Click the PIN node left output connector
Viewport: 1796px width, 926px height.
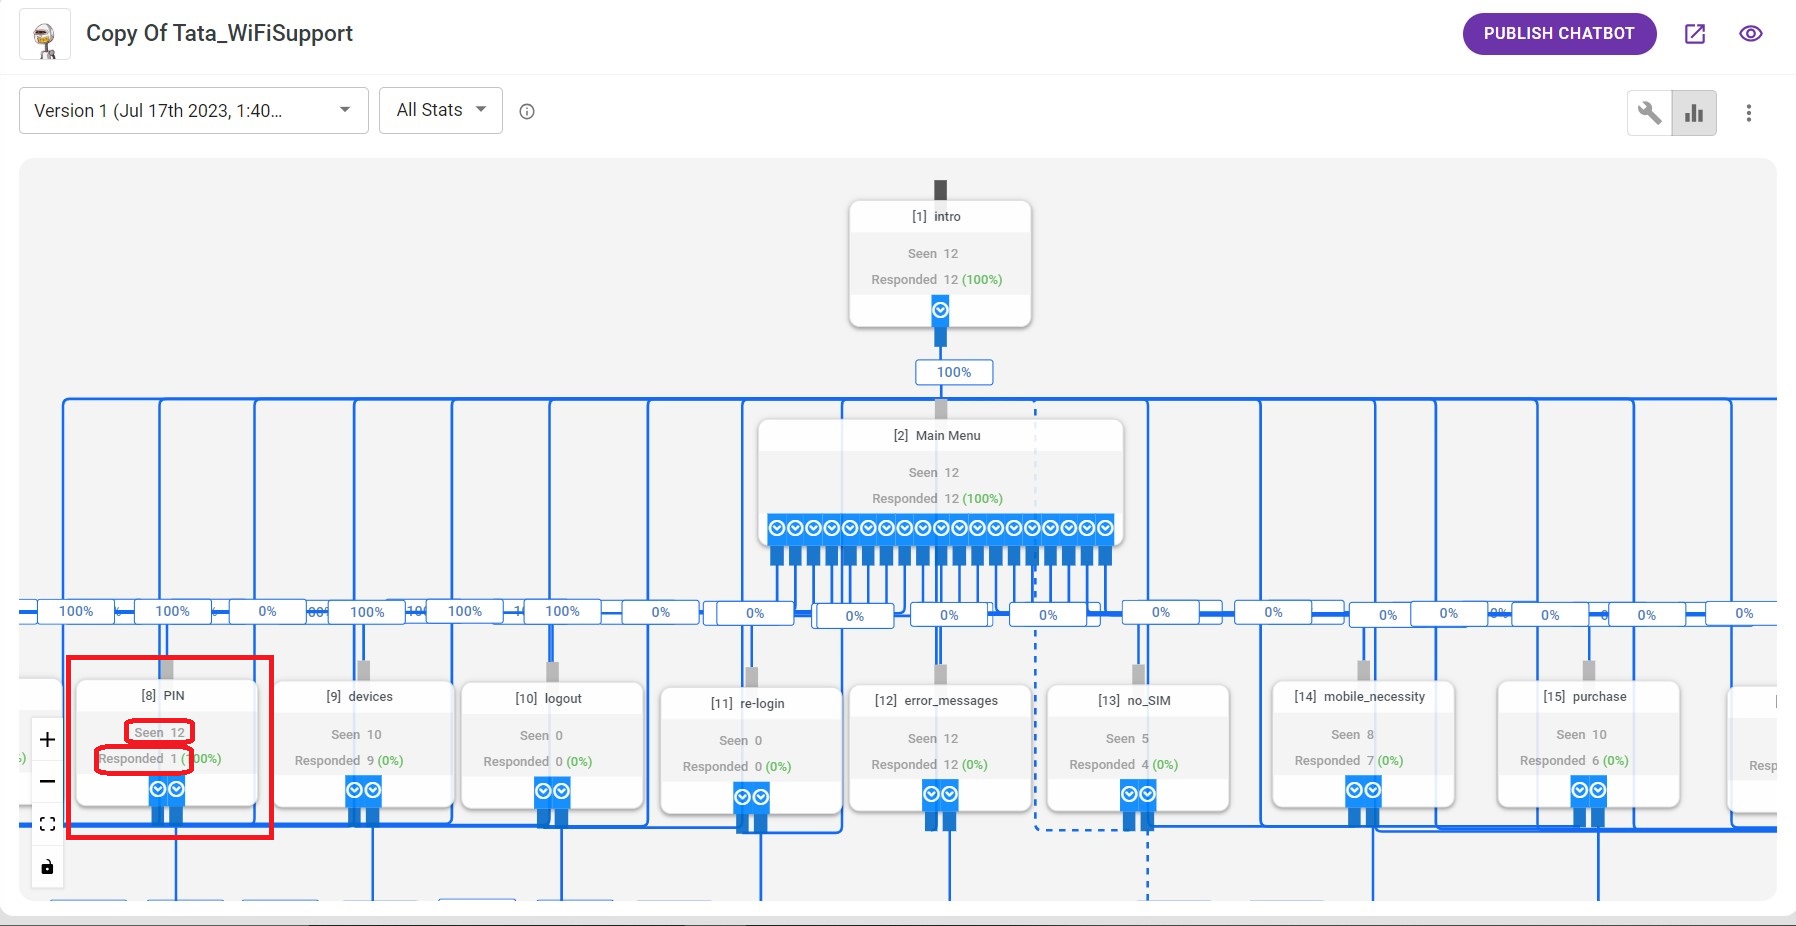pos(158,789)
